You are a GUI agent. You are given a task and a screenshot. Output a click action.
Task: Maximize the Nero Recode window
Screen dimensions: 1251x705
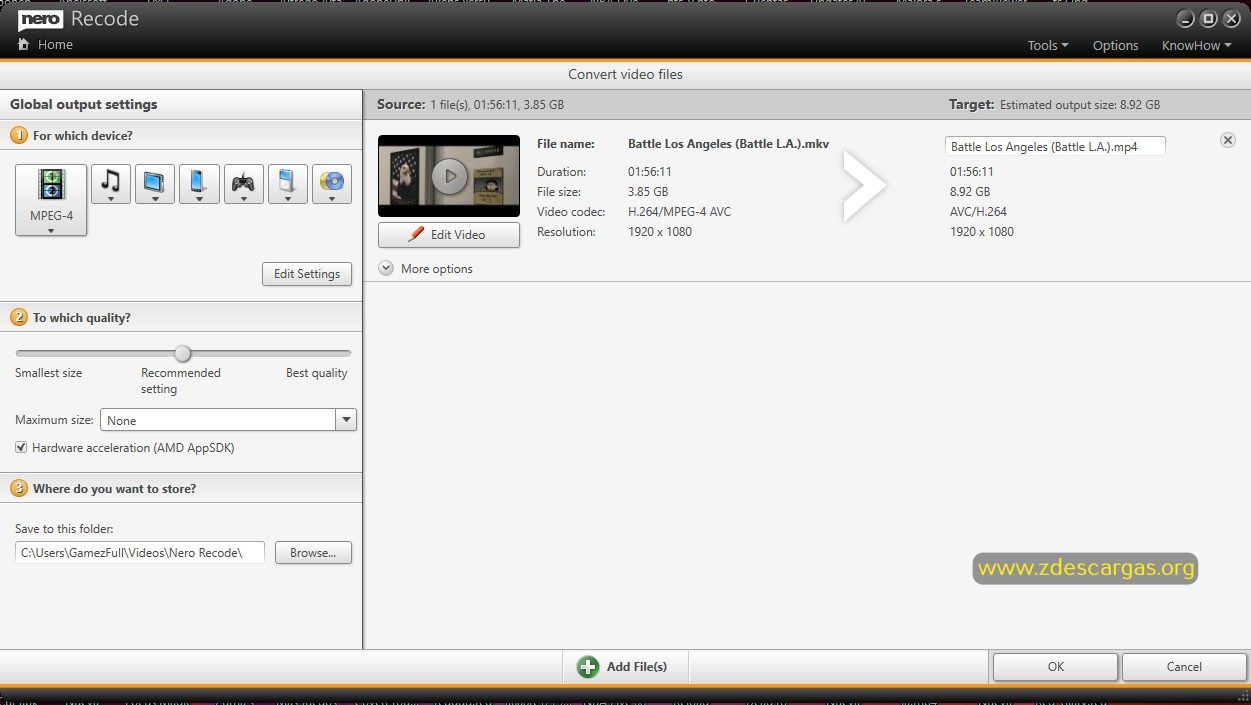point(1208,19)
